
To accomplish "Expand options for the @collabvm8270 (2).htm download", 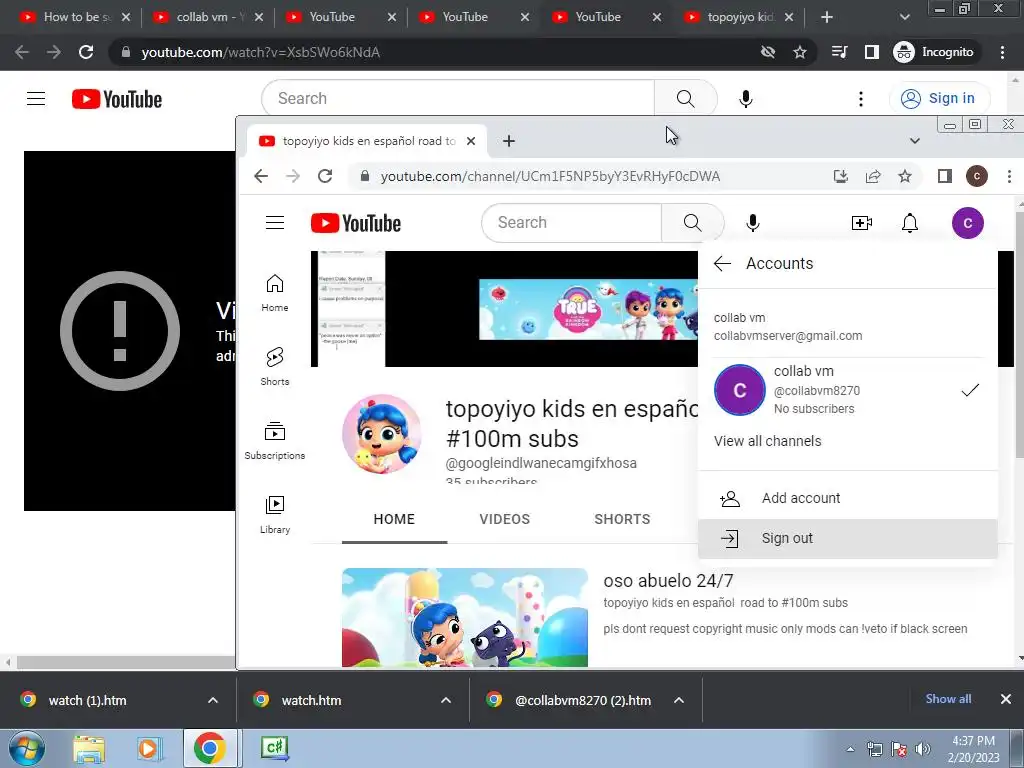I will [679, 700].
